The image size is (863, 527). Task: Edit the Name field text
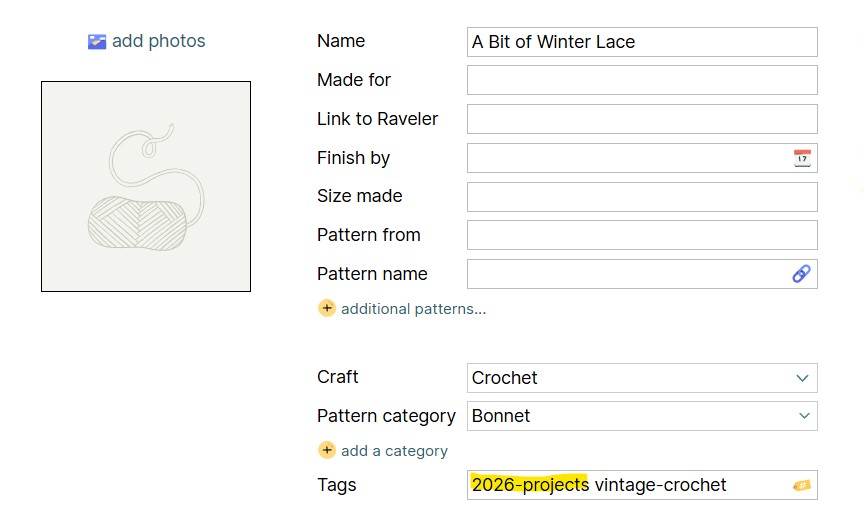(641, 42)
